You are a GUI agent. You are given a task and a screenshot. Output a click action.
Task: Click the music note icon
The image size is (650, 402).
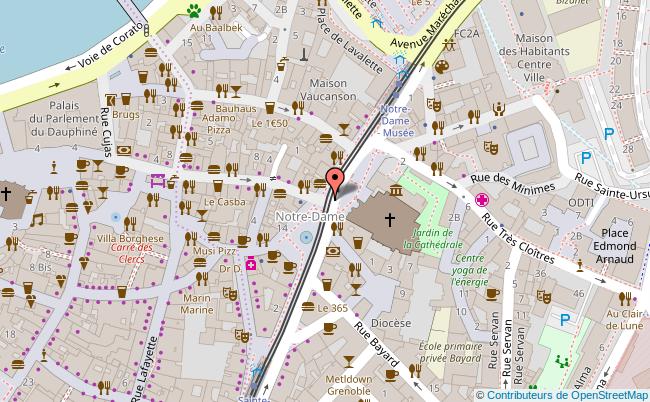click(37, 219)
